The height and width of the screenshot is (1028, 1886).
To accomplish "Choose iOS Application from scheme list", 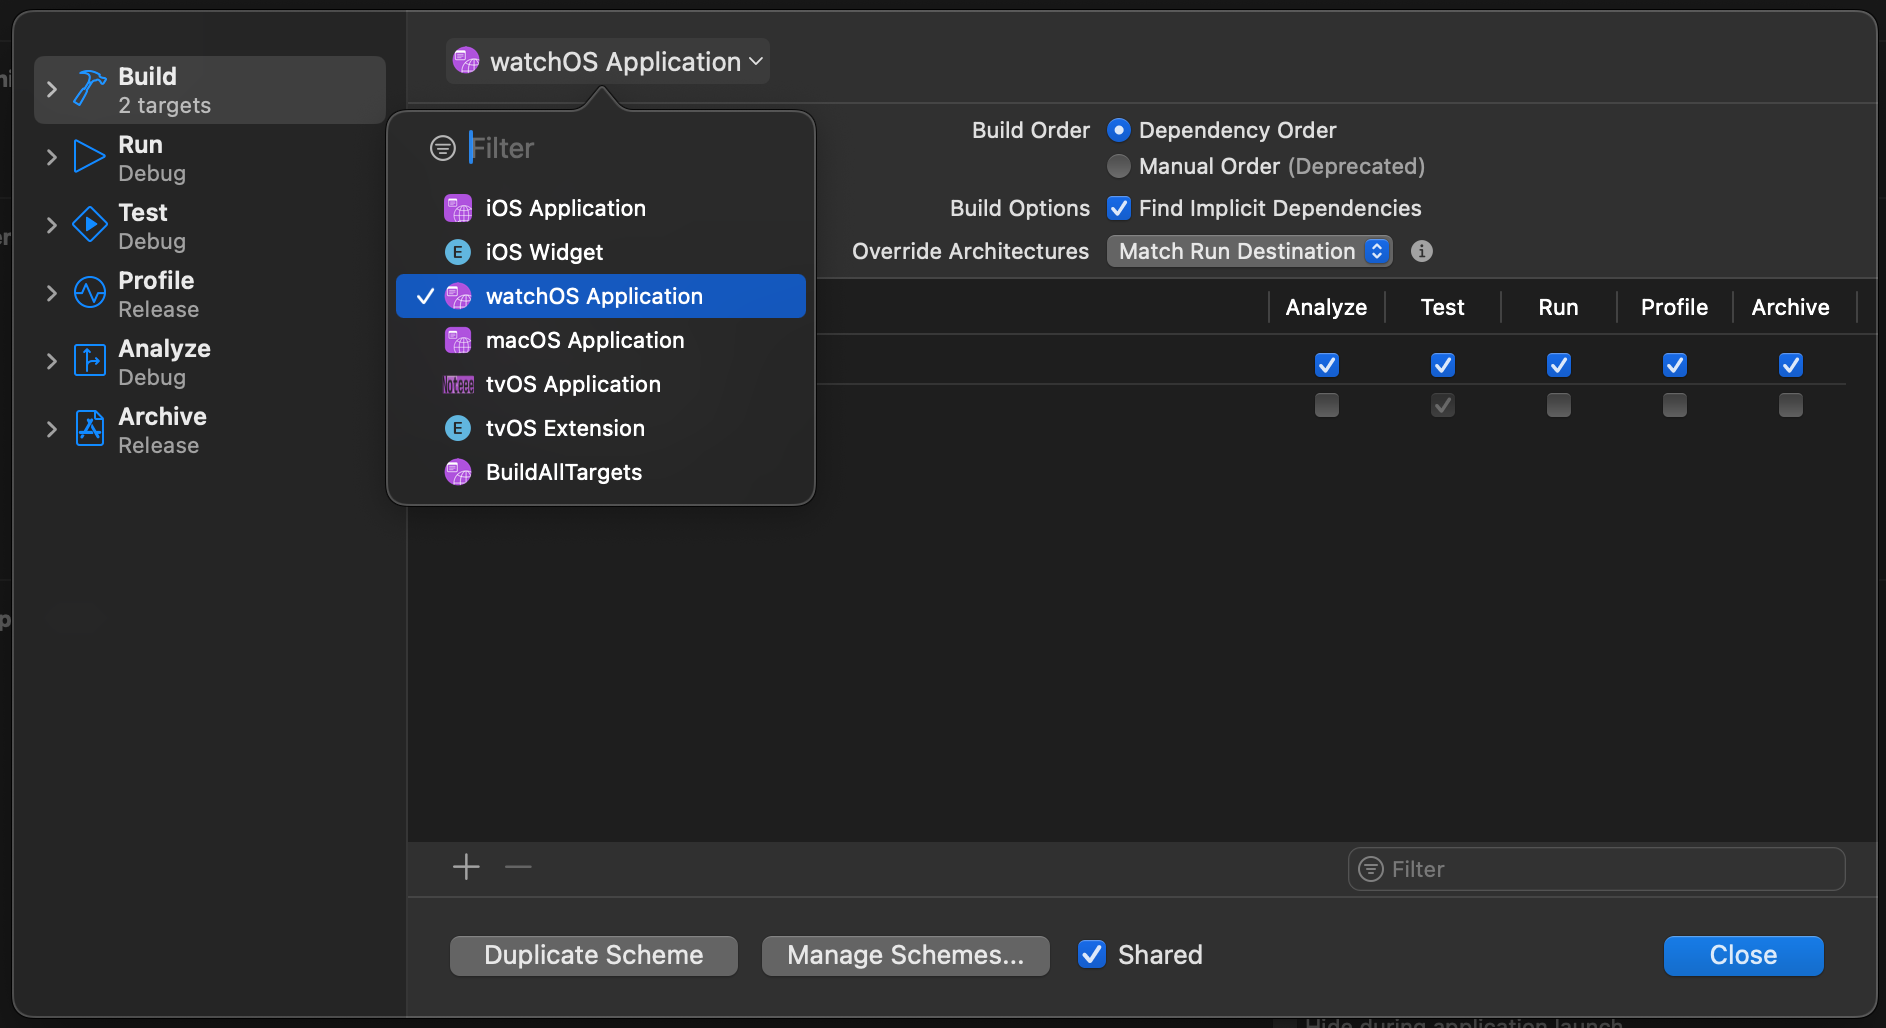I will tap(600, 208).
